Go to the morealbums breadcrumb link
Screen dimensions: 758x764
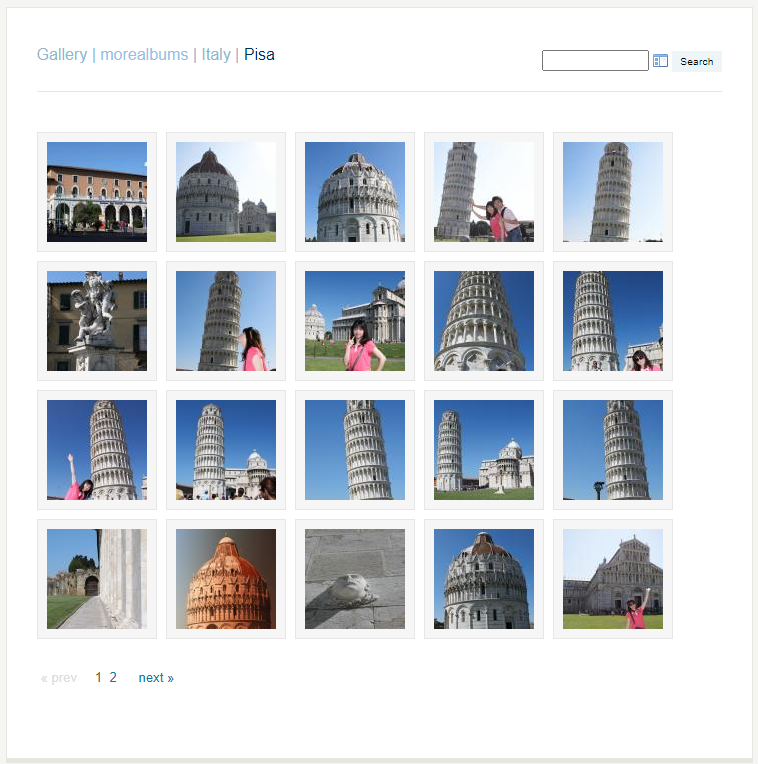(x=144, y=55)
